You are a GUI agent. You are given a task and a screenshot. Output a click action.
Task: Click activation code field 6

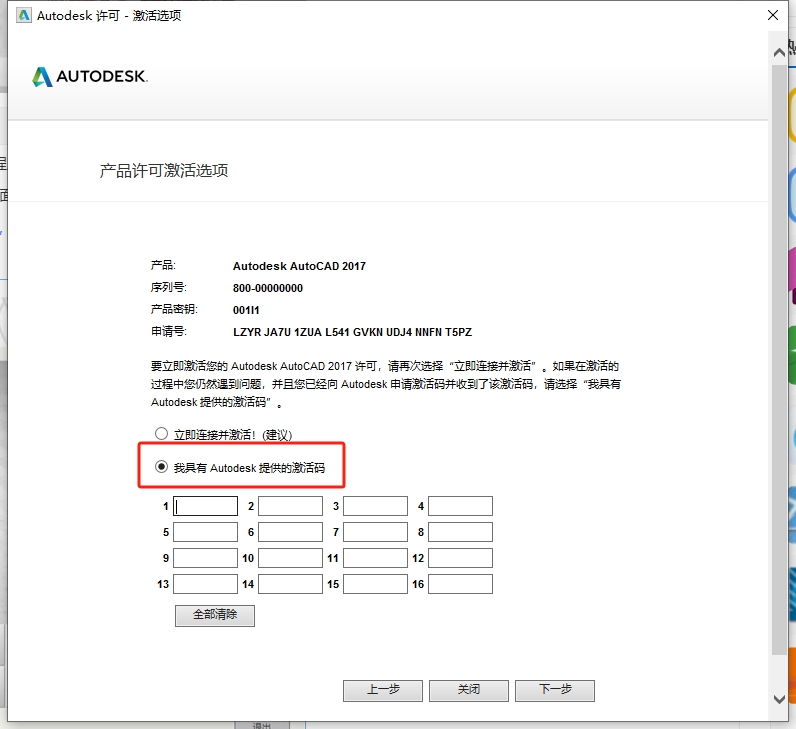coord(290,532)
